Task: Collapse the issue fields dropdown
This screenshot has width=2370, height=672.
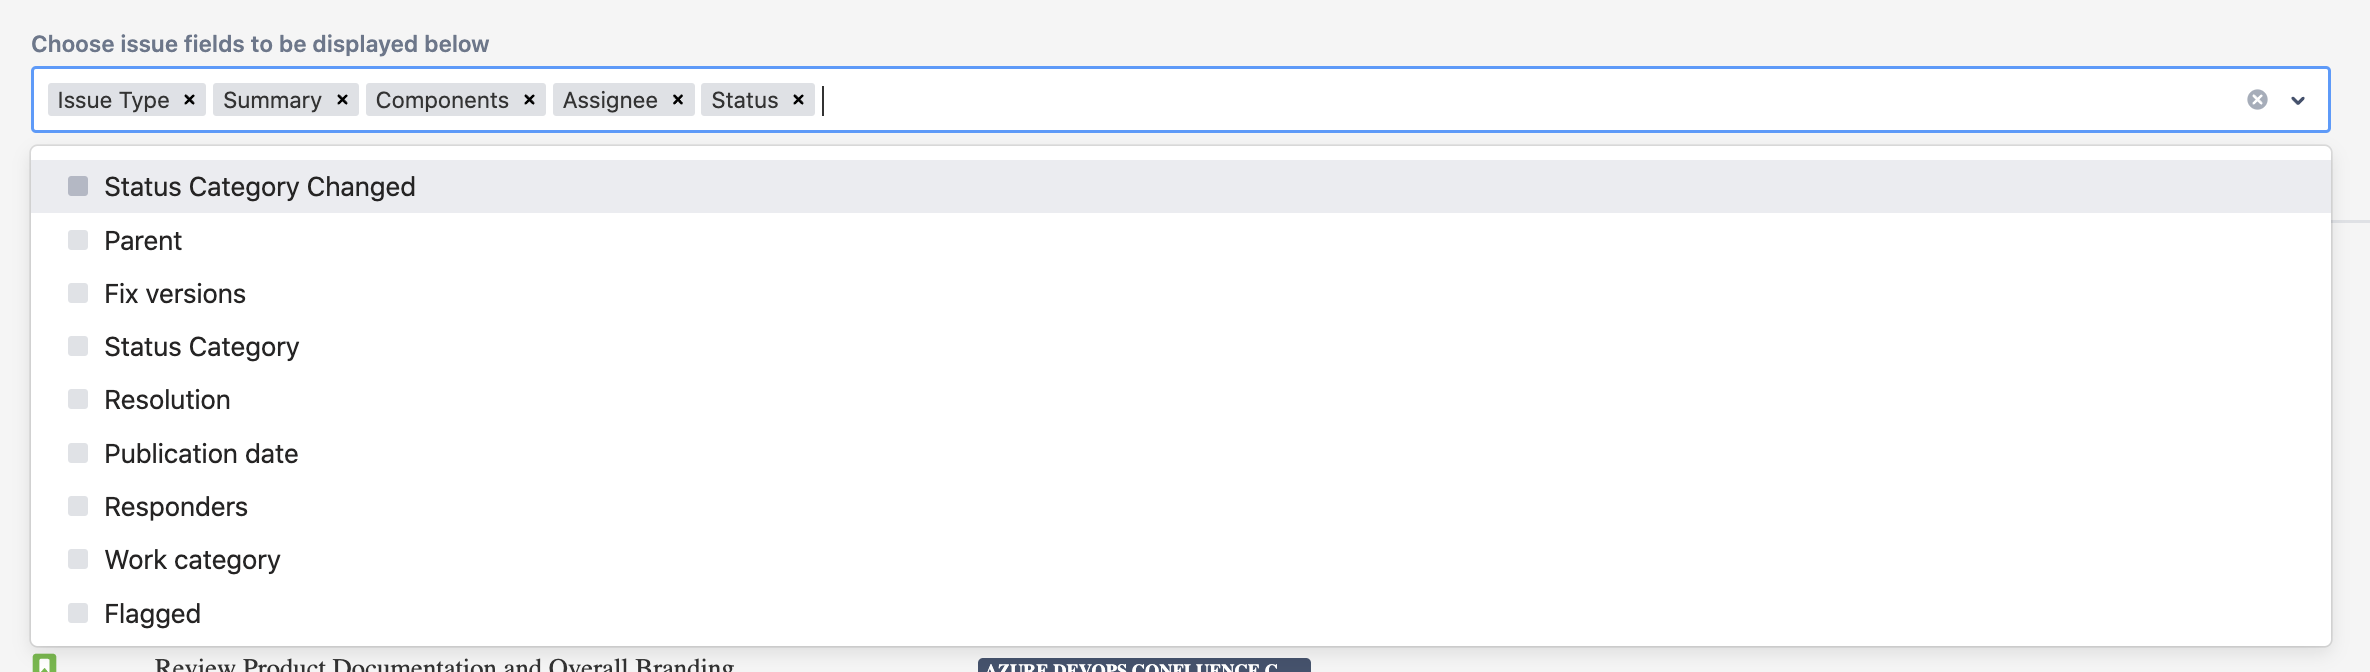Action: coord(2298,100)
